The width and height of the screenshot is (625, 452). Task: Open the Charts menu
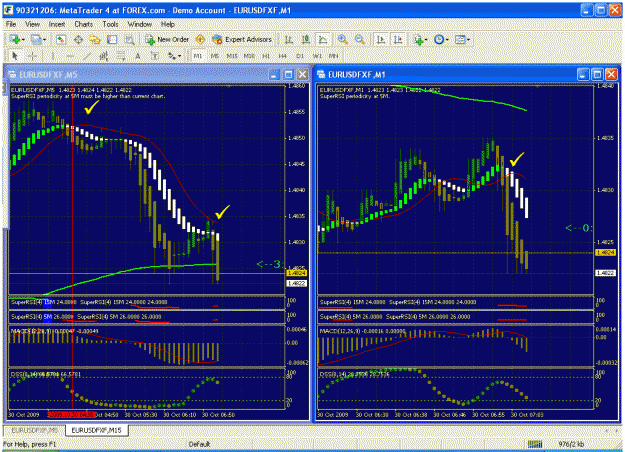tap(84, 24)
